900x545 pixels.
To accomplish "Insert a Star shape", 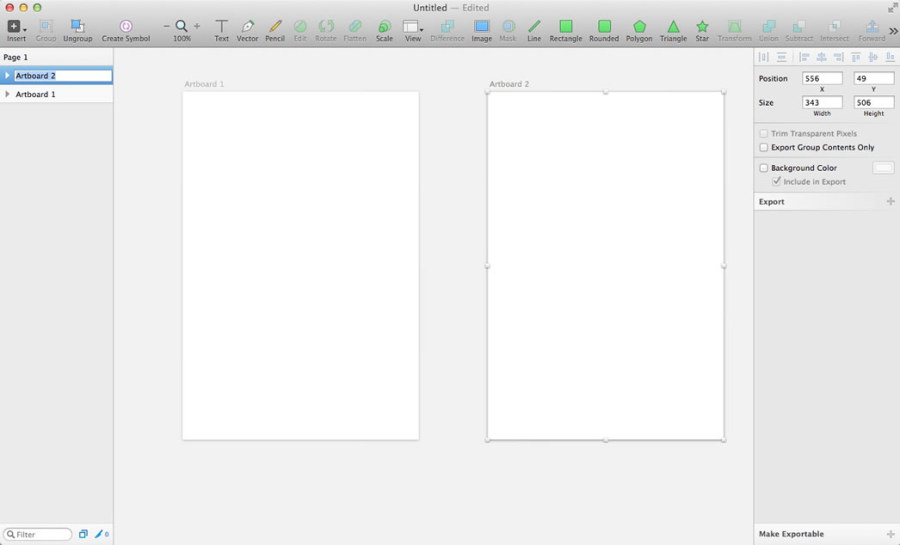I will 702,30.
